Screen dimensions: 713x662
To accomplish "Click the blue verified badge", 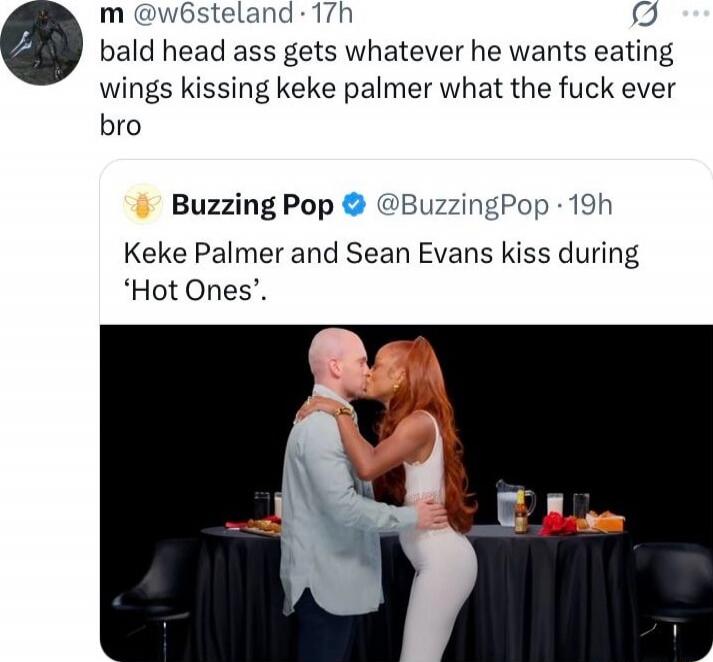I will 353,205.
